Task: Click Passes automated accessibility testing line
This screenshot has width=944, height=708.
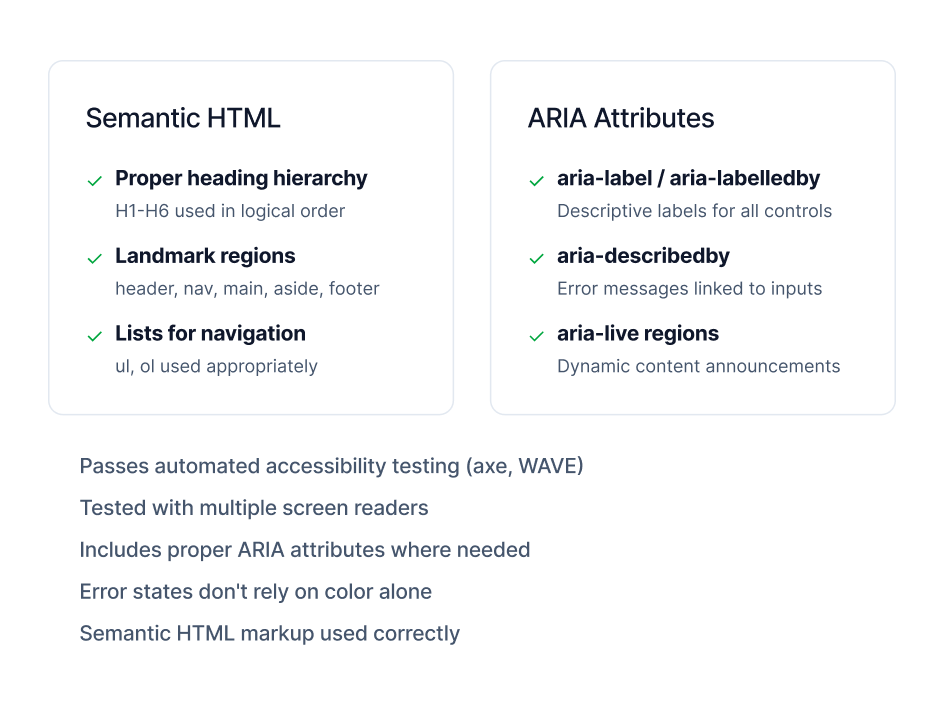Action: [332, 467]
